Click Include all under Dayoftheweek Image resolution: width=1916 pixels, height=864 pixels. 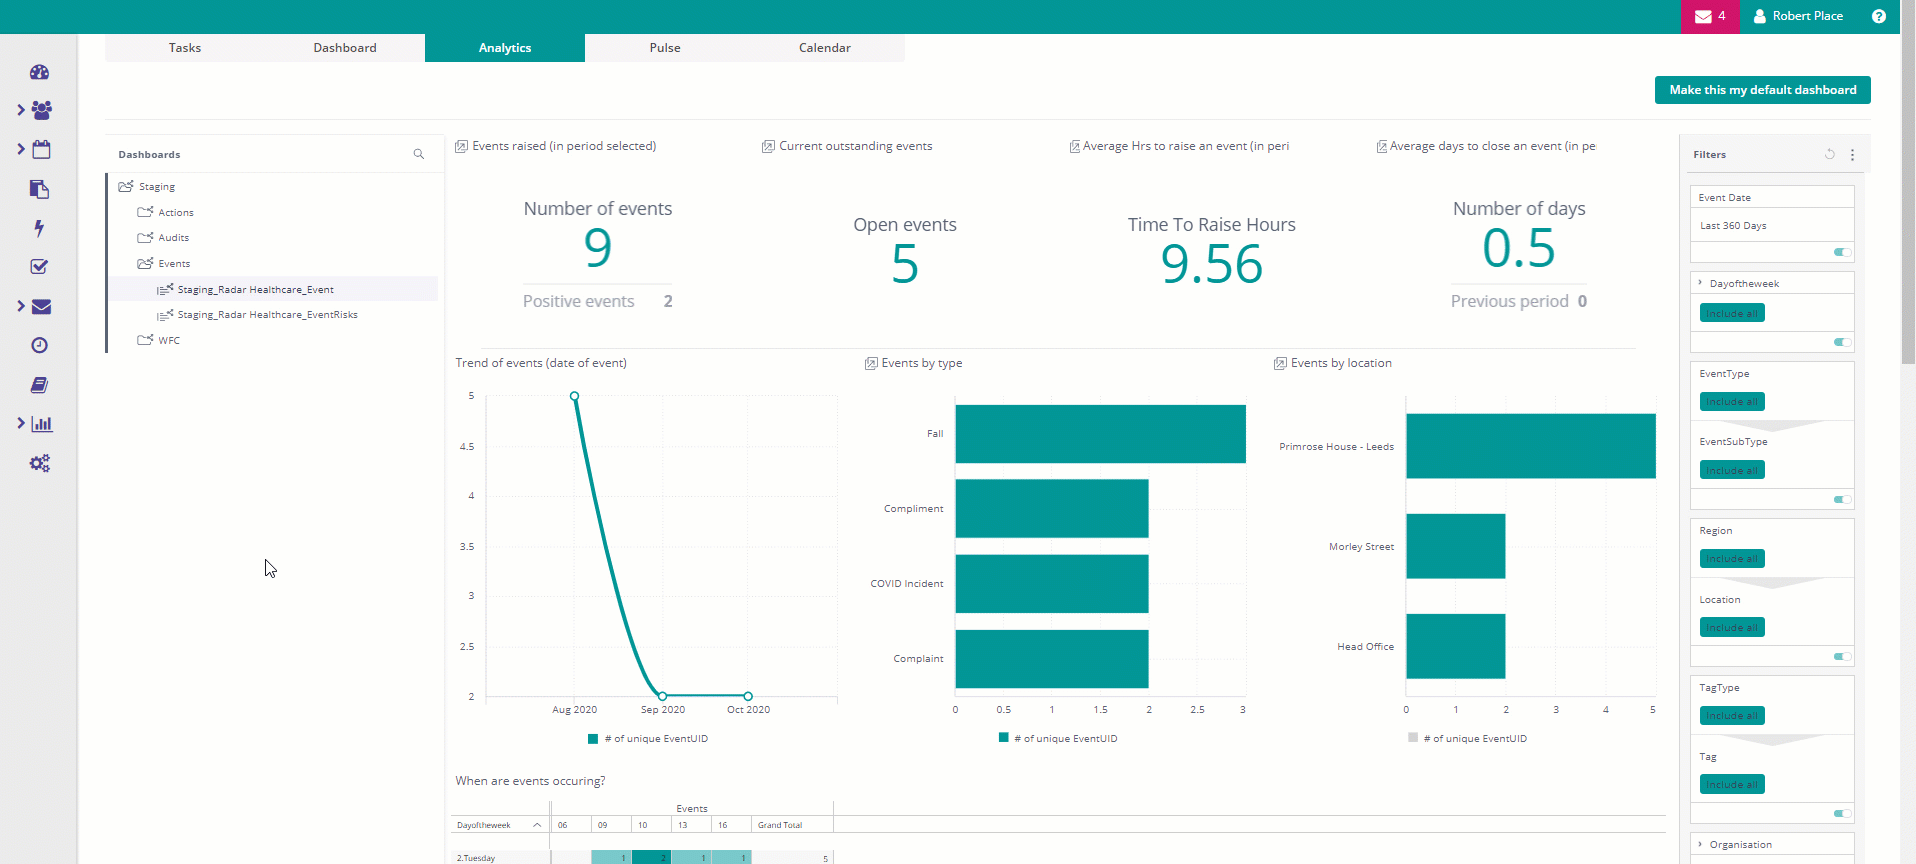coord(1732,313)
